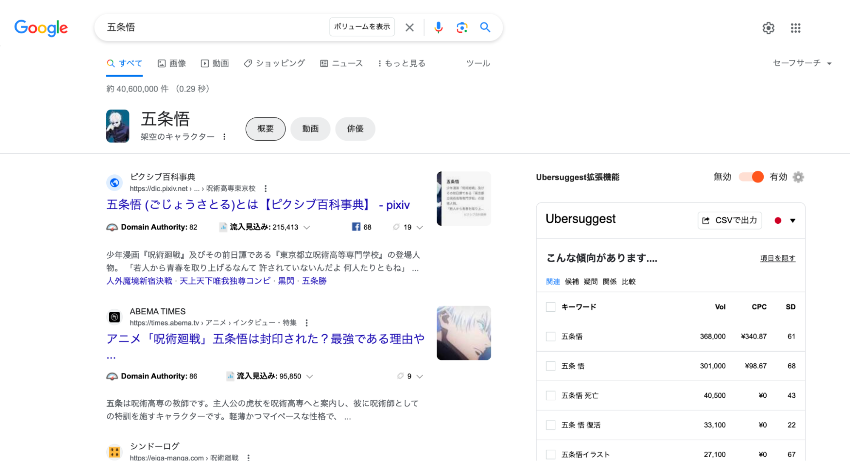
Task: Open もっと見る menu
Action: click(x=402, y=63)
